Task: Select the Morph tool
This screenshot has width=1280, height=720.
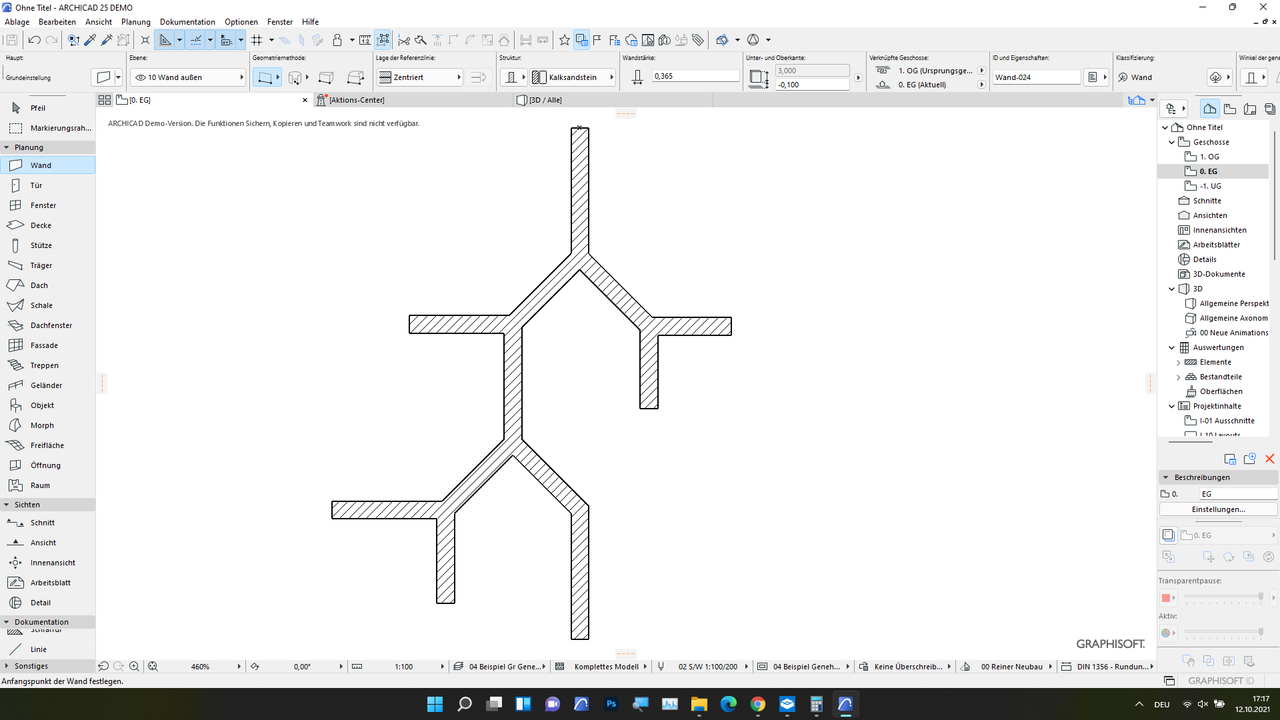Action: pyautogui.click(x=48, y=425)
